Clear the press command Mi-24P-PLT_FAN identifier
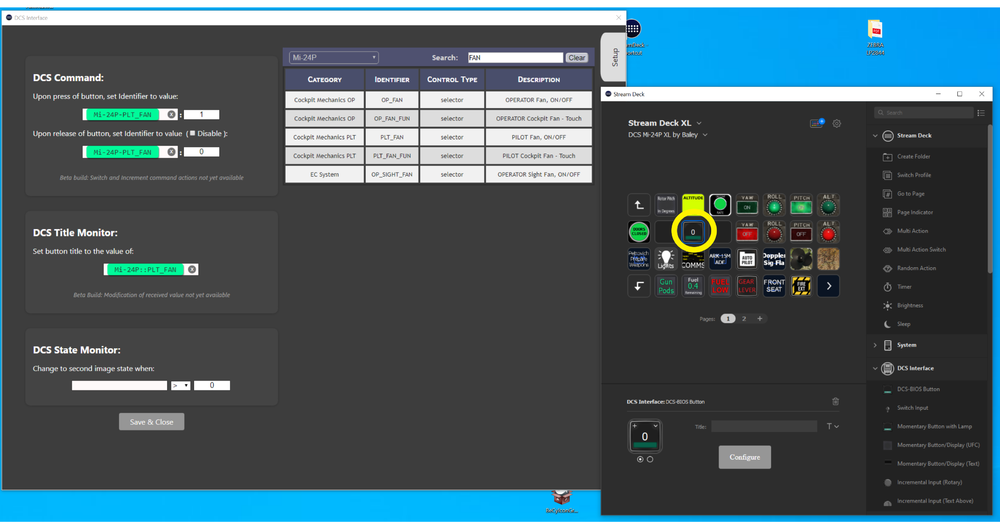Image resolution: width=1000 pixels, height=529 pixels. [171, 115]
